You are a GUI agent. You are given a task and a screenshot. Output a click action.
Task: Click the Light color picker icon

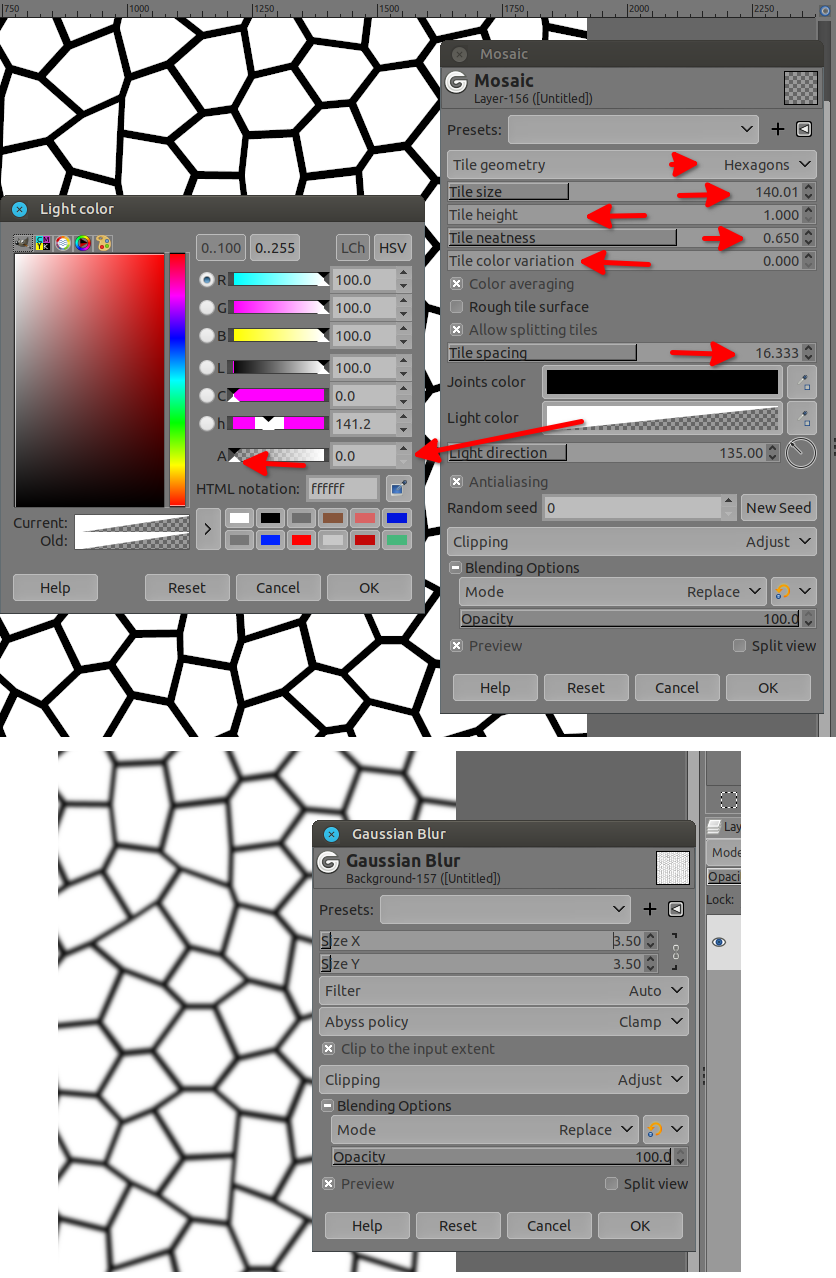801,418
